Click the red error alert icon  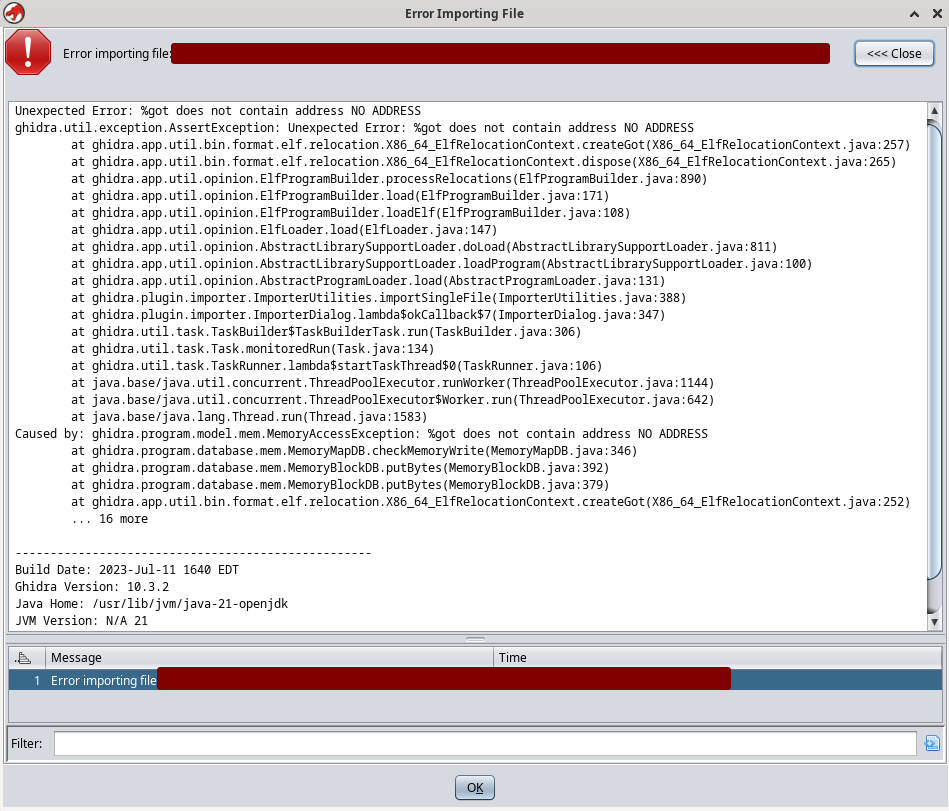[28, 52]
